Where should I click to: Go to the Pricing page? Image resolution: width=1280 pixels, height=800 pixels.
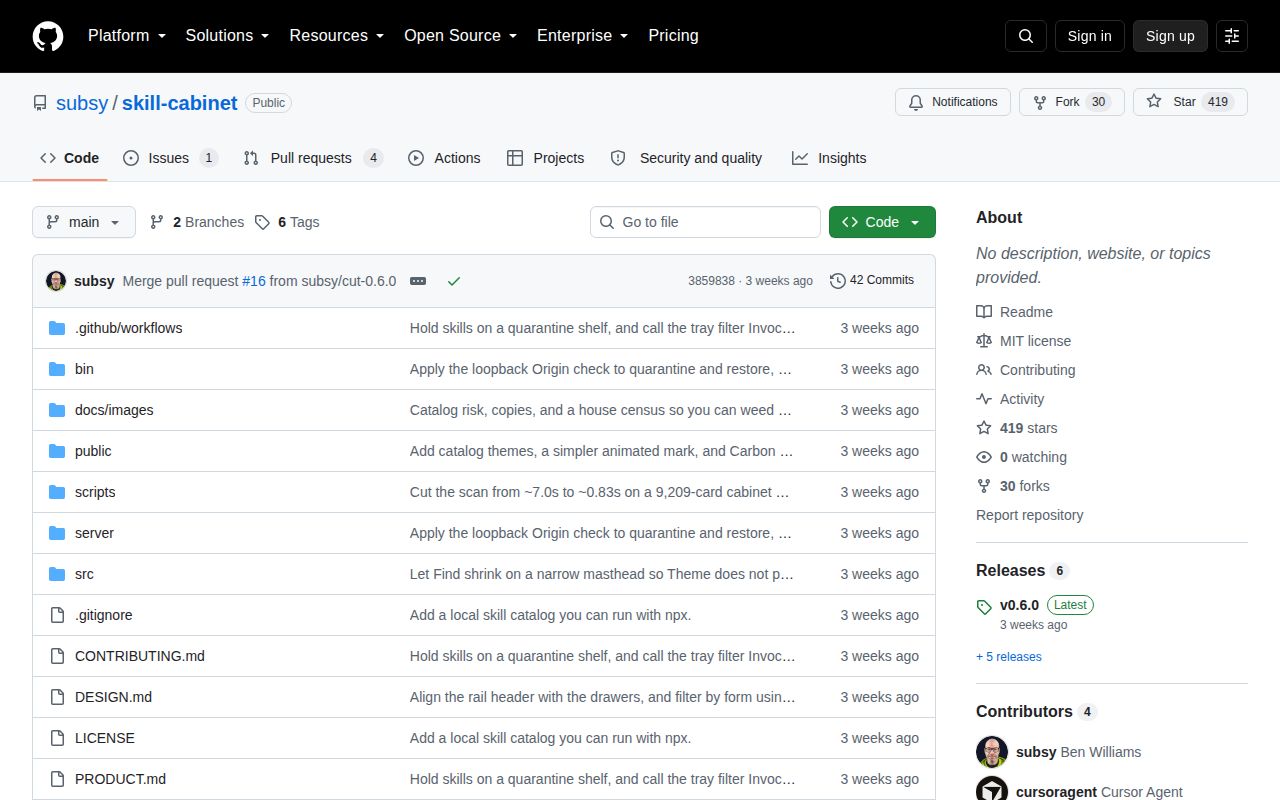(673, 36)
